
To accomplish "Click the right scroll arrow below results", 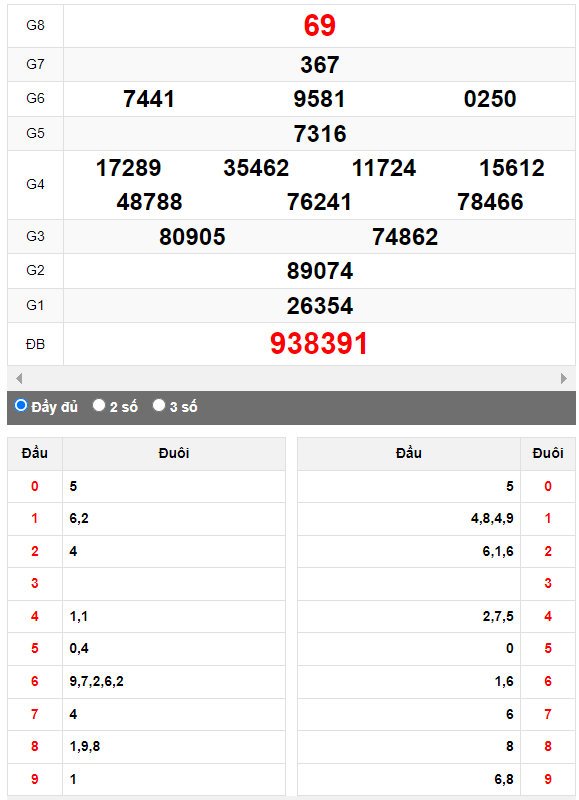I will coord(564,378).
